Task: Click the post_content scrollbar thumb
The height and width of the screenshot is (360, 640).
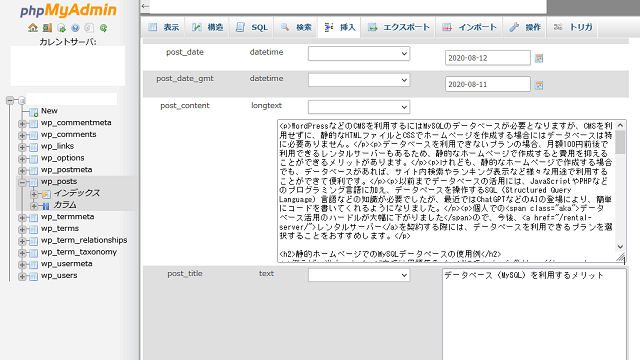Action: click(620, 142)
